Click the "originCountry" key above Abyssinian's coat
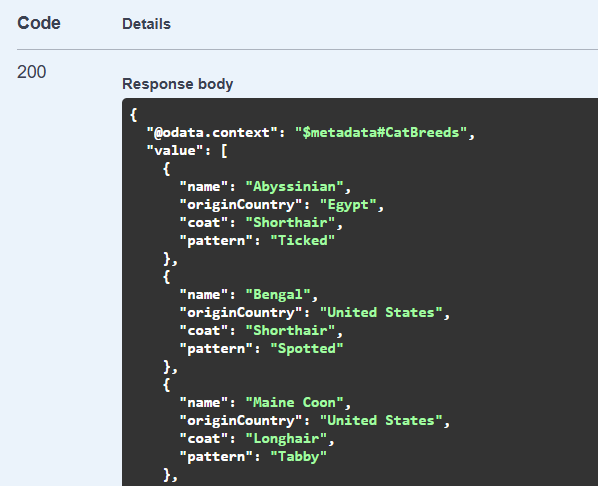The height and width of the screenshot is (486, 598). (241, 205)
